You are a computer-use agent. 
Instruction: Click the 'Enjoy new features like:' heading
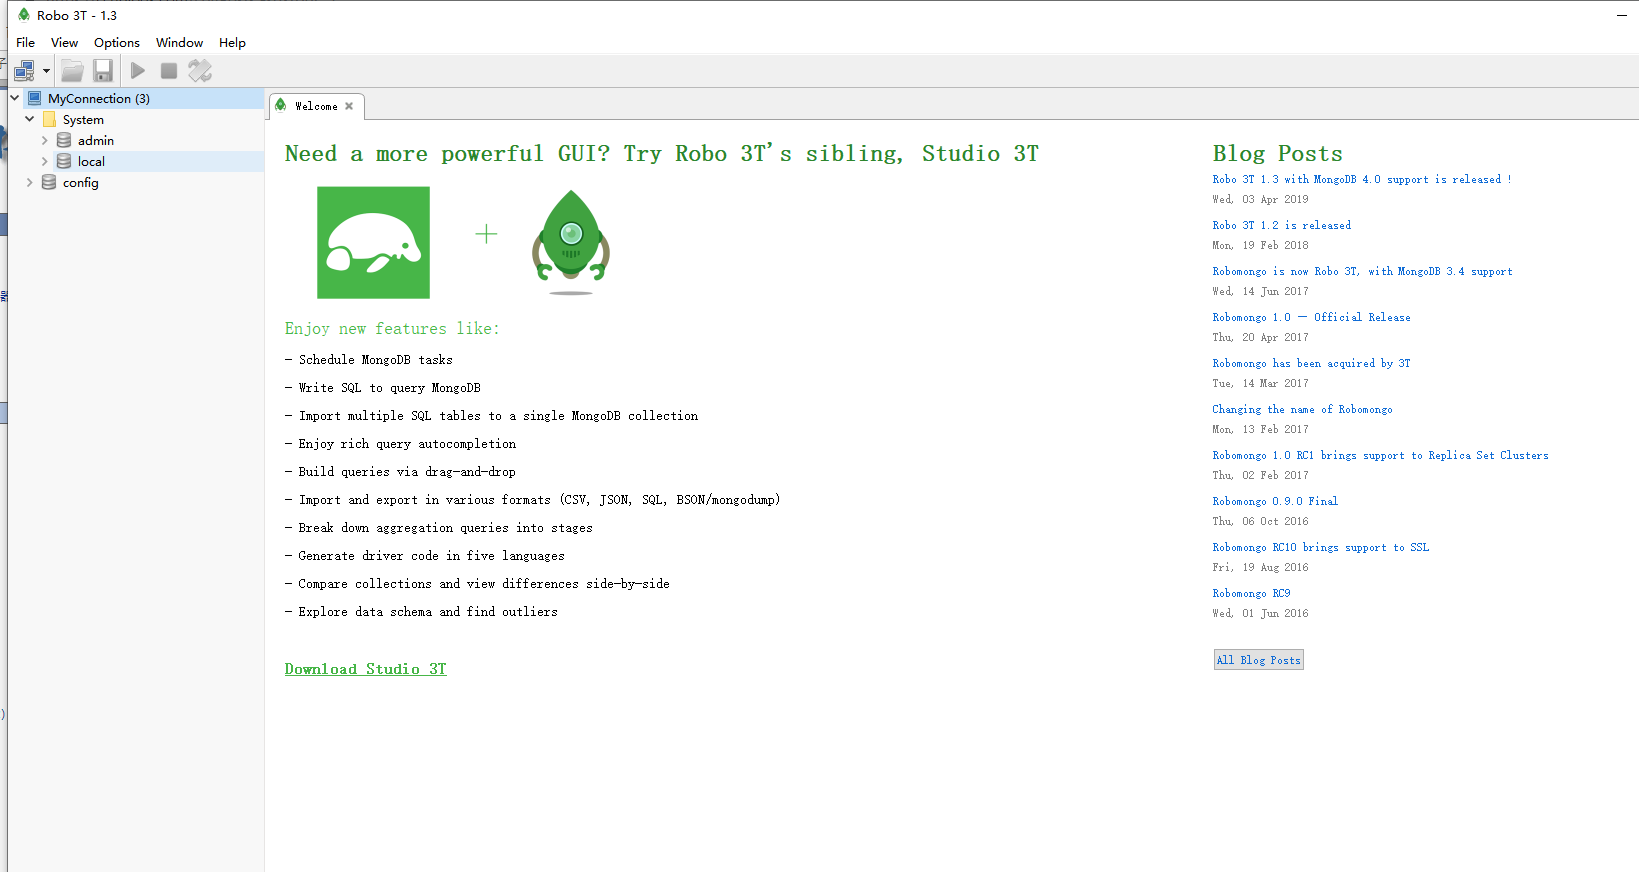coord(391,329)
